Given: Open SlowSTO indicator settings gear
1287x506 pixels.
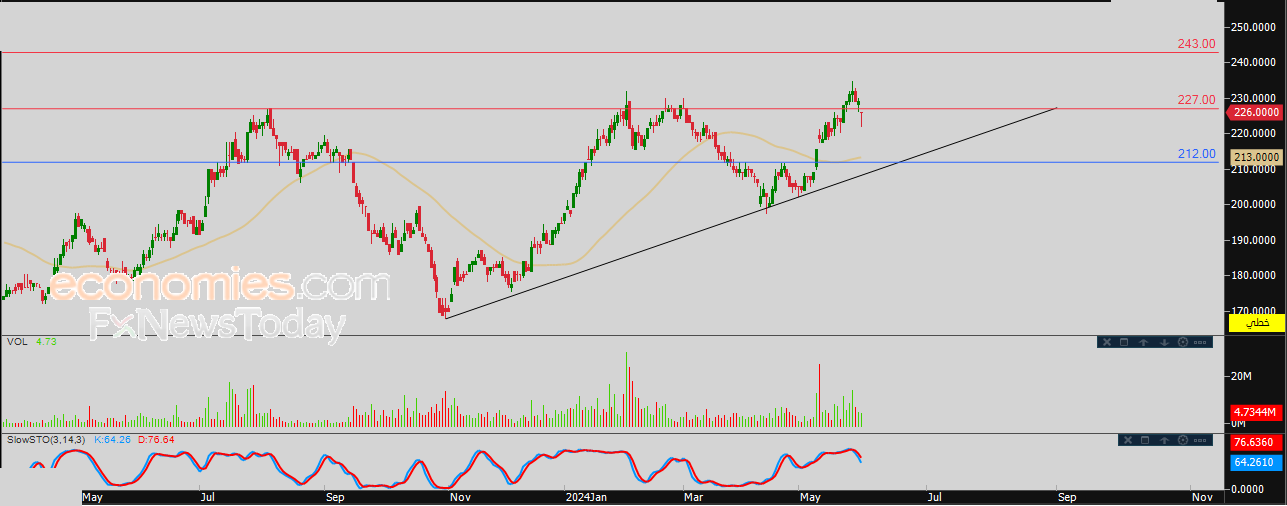Looking at the screenshot, I should [x=1184, y=440].
